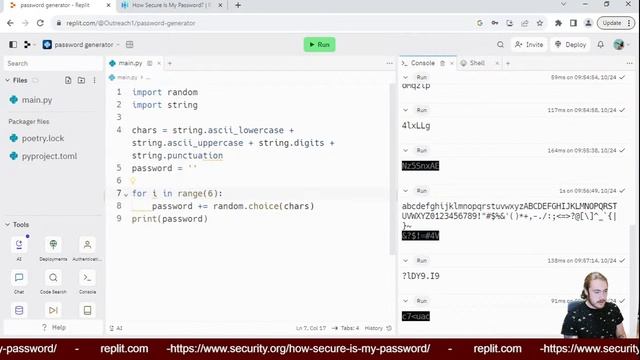Viewport: 640px width, 360px height.
Task: Open the History button in status bar
Action: pyautogui.click(x=378, y=328)
